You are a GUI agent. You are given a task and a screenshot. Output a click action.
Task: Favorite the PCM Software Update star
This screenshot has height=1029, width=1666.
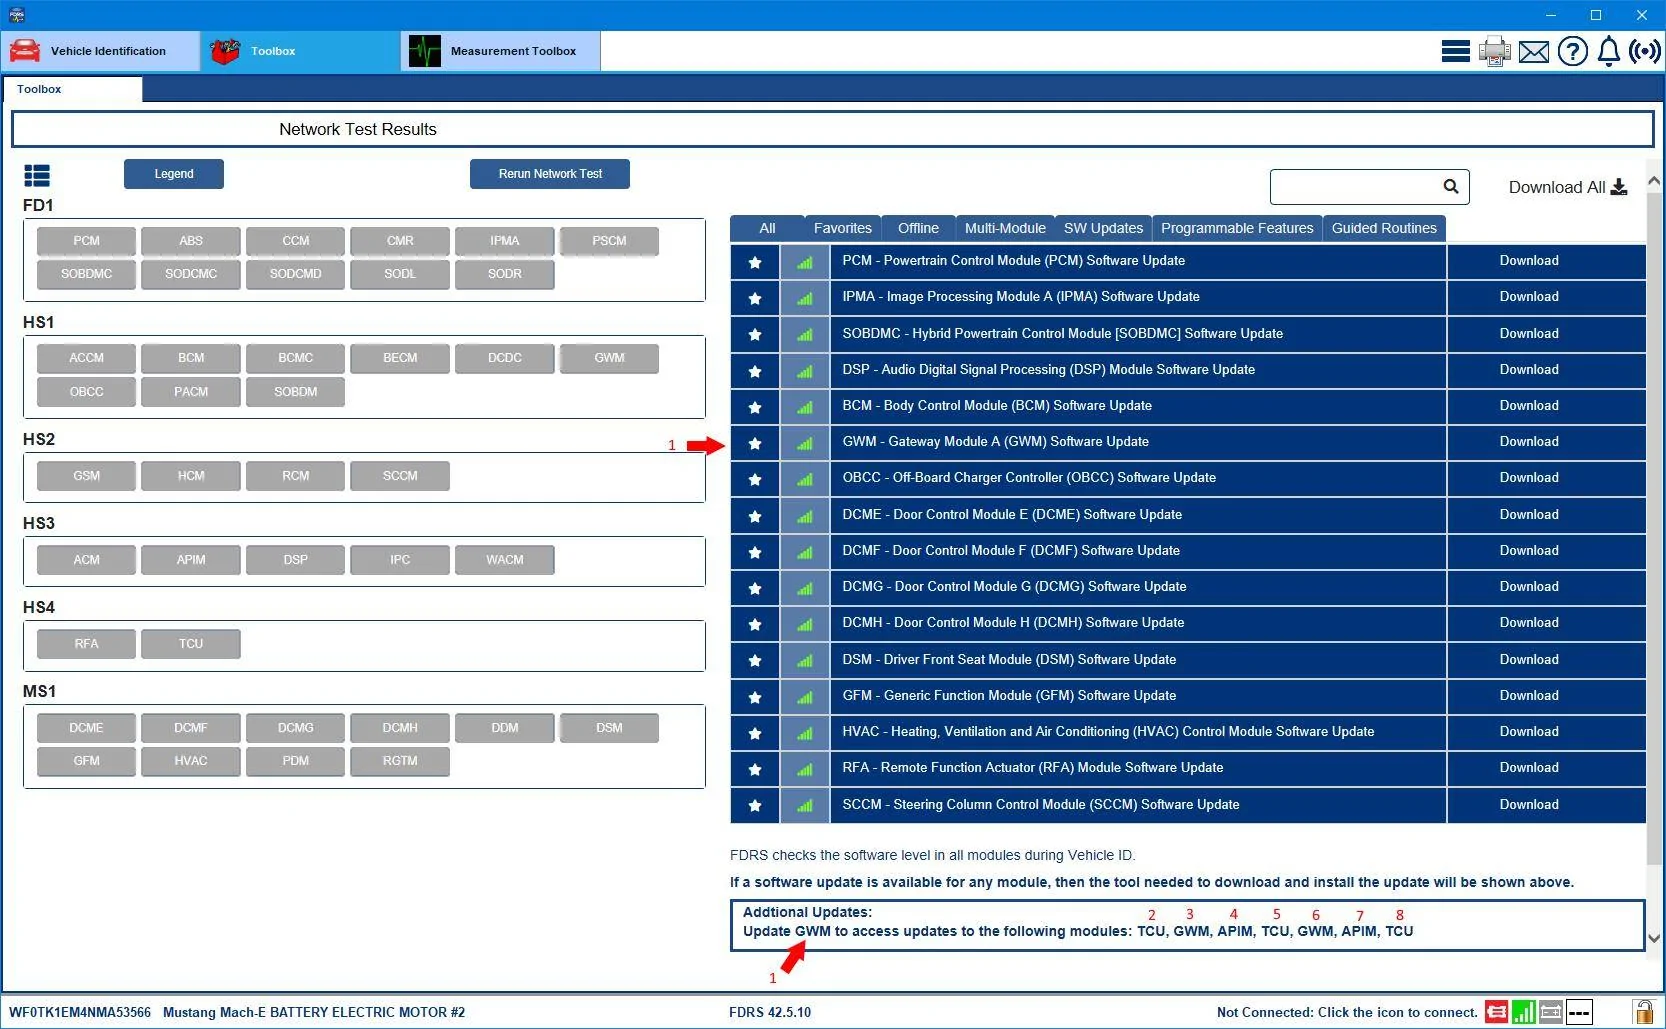click(755, 262)
